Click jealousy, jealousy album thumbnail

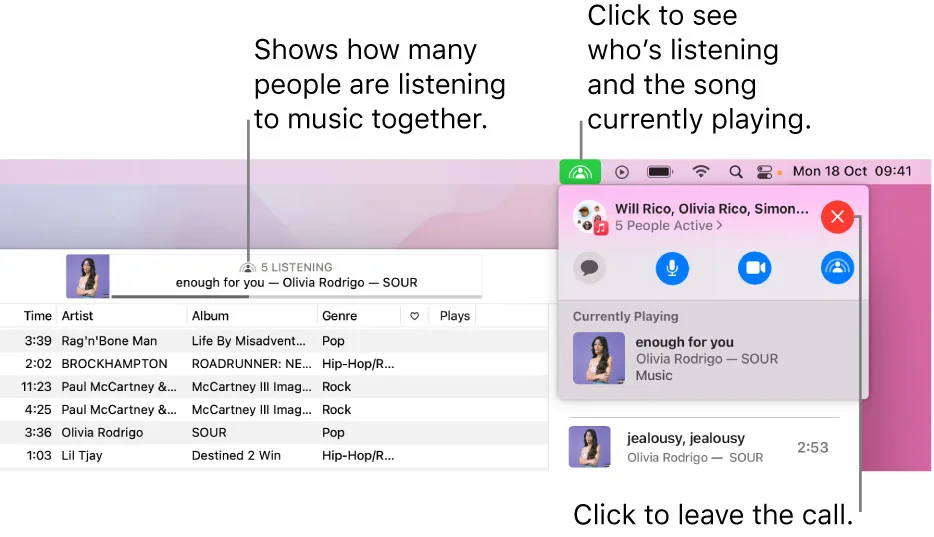coord(589,447)
